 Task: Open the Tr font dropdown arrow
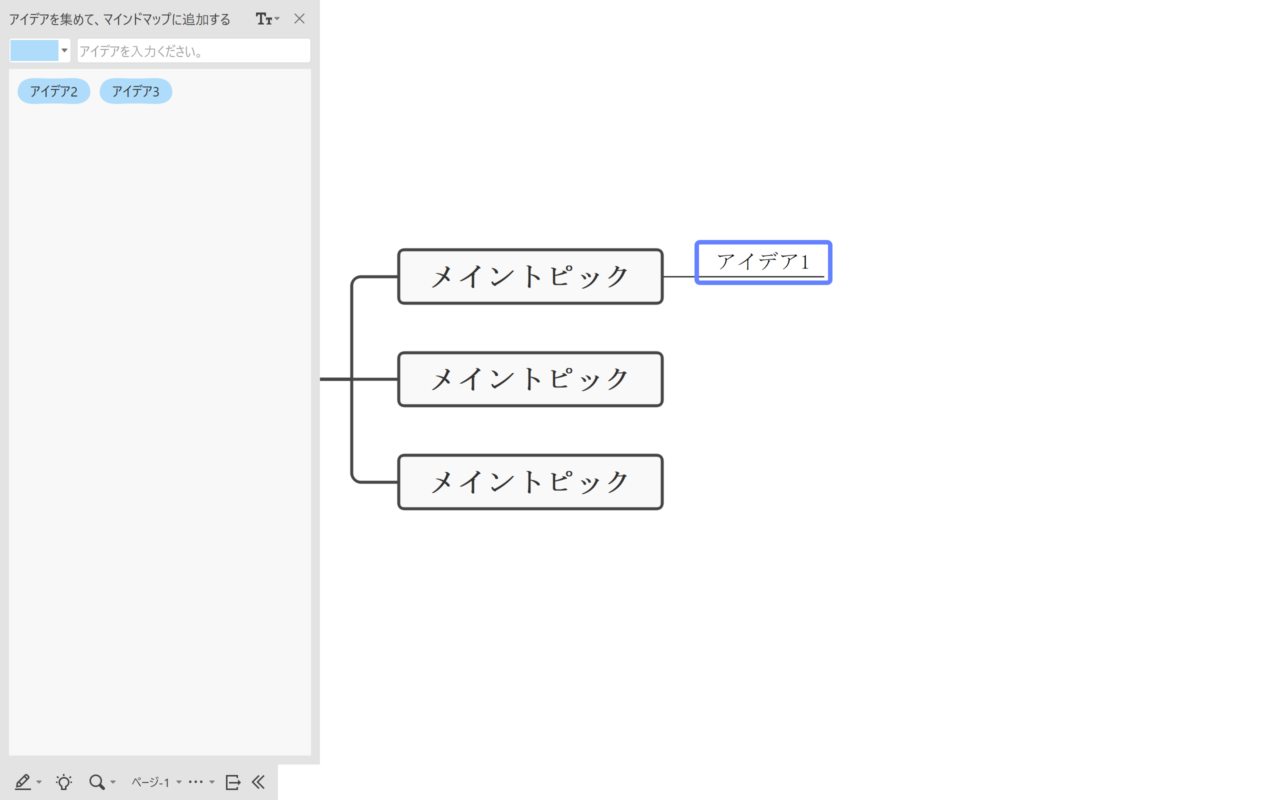click(x=275, y=18)
